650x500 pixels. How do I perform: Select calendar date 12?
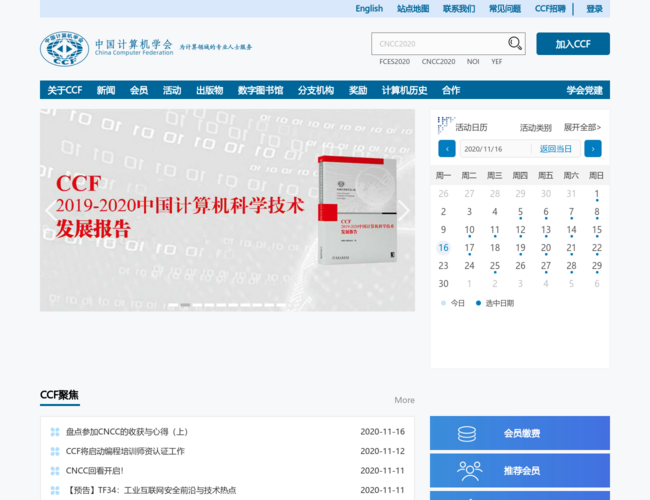pos(520,230)
